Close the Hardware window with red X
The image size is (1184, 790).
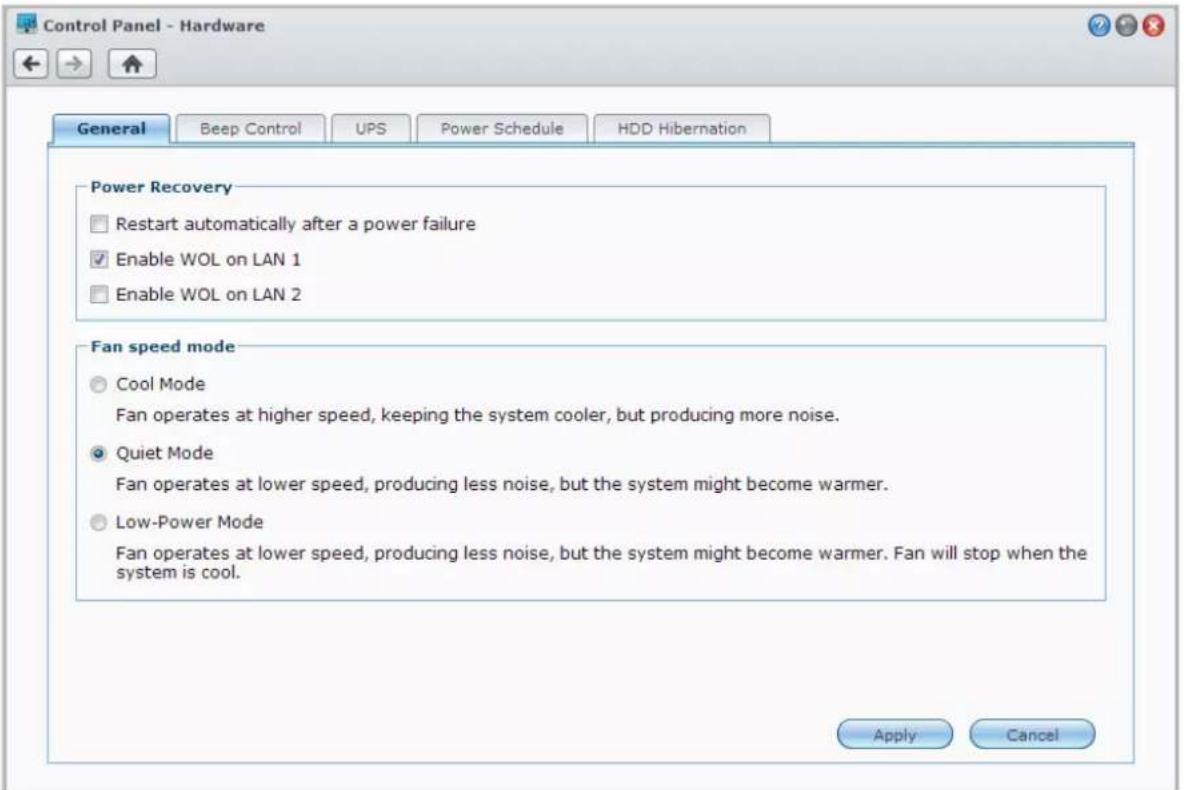click(1153, 26)
